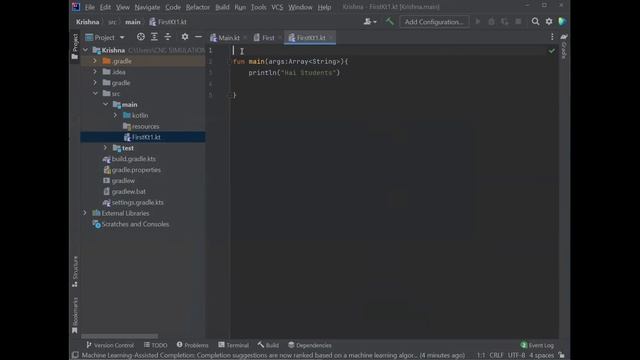
Task: Select gradlew.bat file
Action: [129, 191]
